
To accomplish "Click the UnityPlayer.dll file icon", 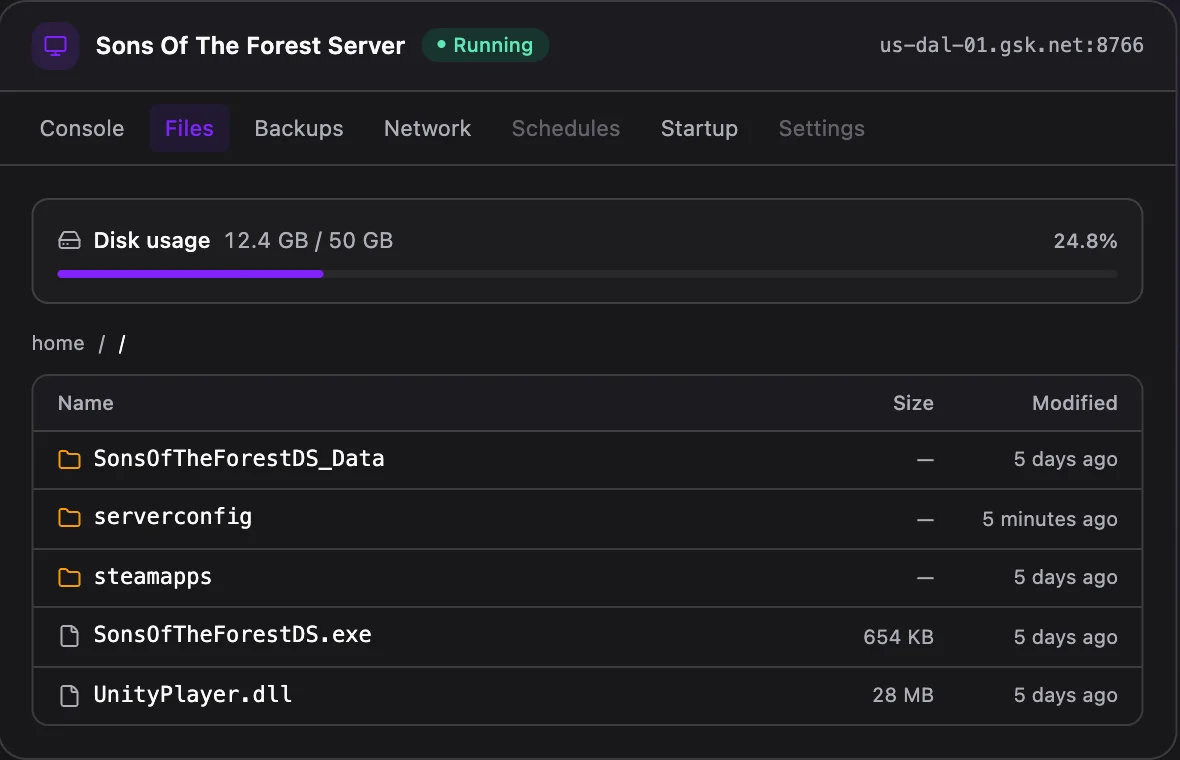I will (x=69, y=695).
